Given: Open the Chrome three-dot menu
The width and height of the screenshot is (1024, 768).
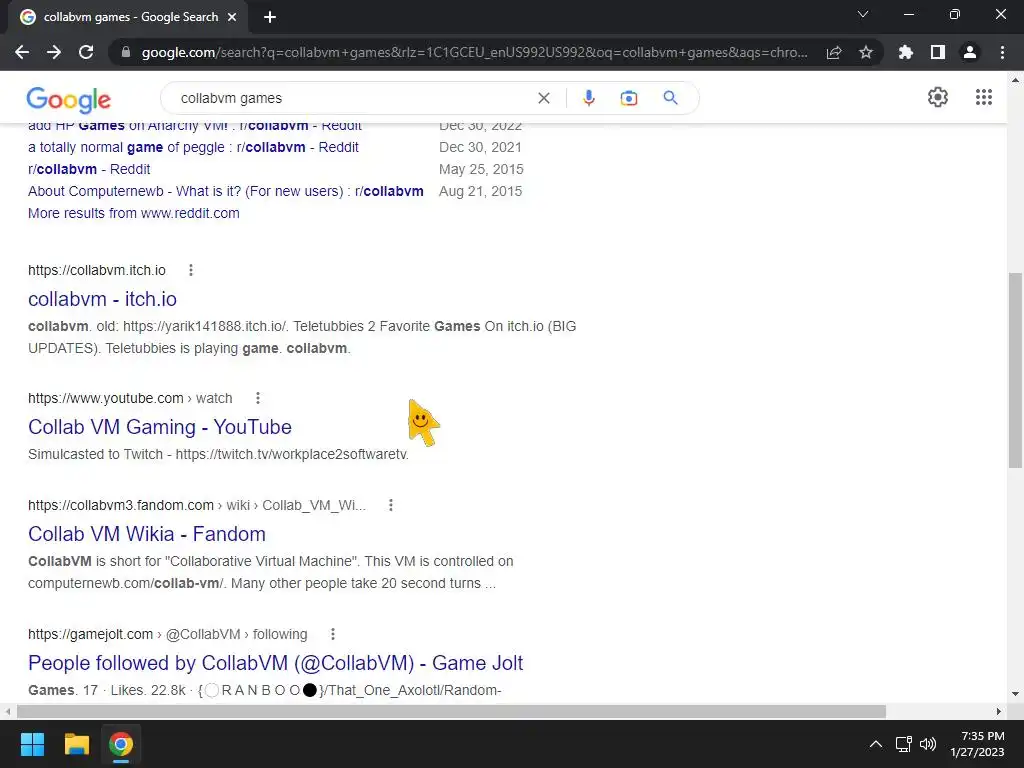Looking at the screenshot, I should [x=1002, y=52].
